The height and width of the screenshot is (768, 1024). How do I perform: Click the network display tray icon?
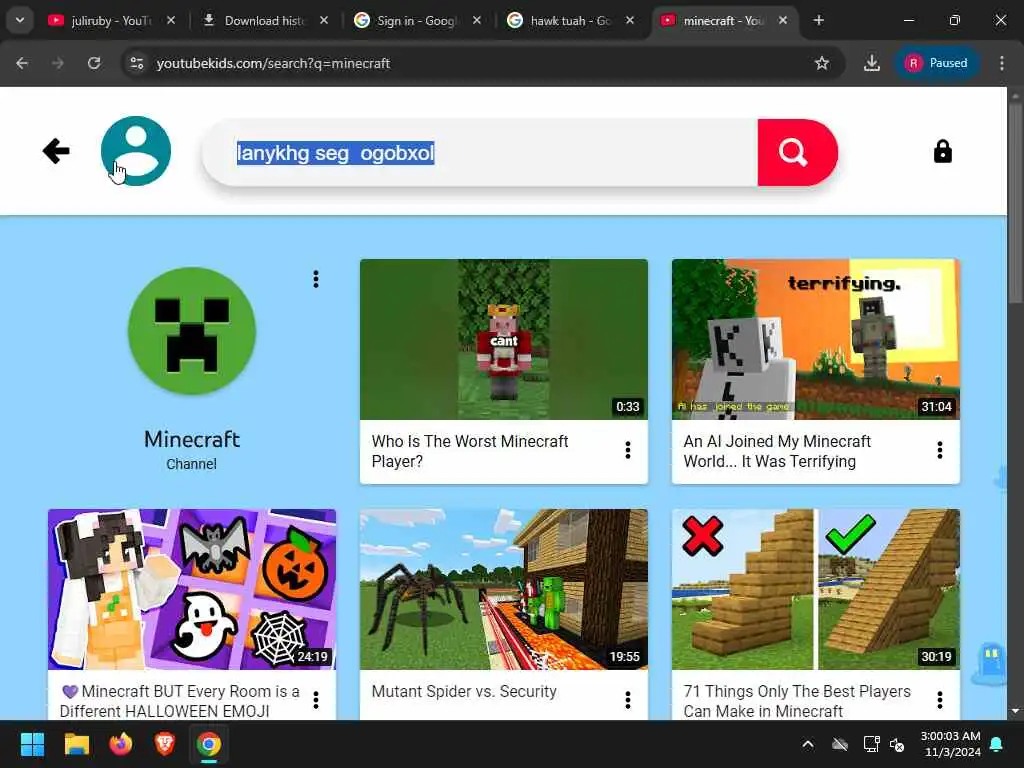point(871,744)
